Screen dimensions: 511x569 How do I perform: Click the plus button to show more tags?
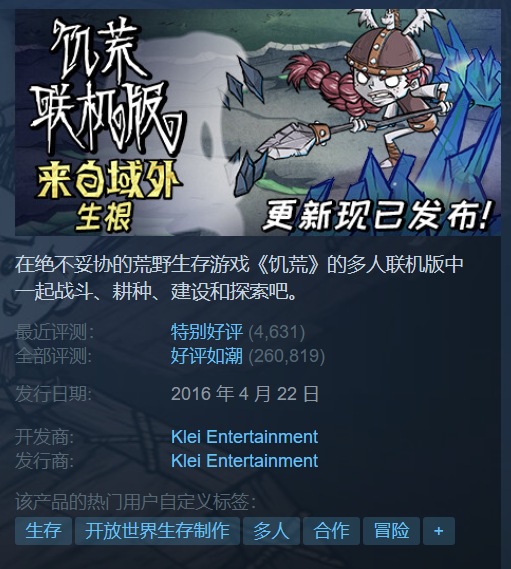click(438, 531)
